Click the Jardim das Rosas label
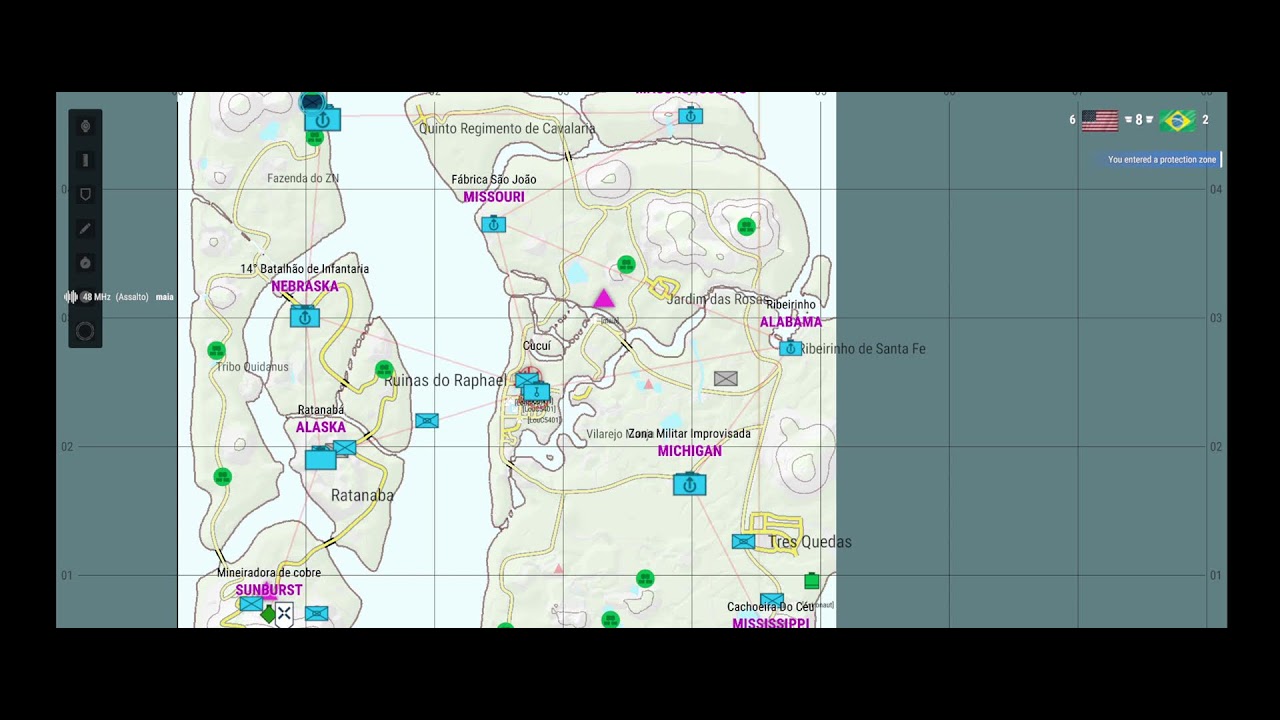1280x720 pixels. [x=718, y=299]
